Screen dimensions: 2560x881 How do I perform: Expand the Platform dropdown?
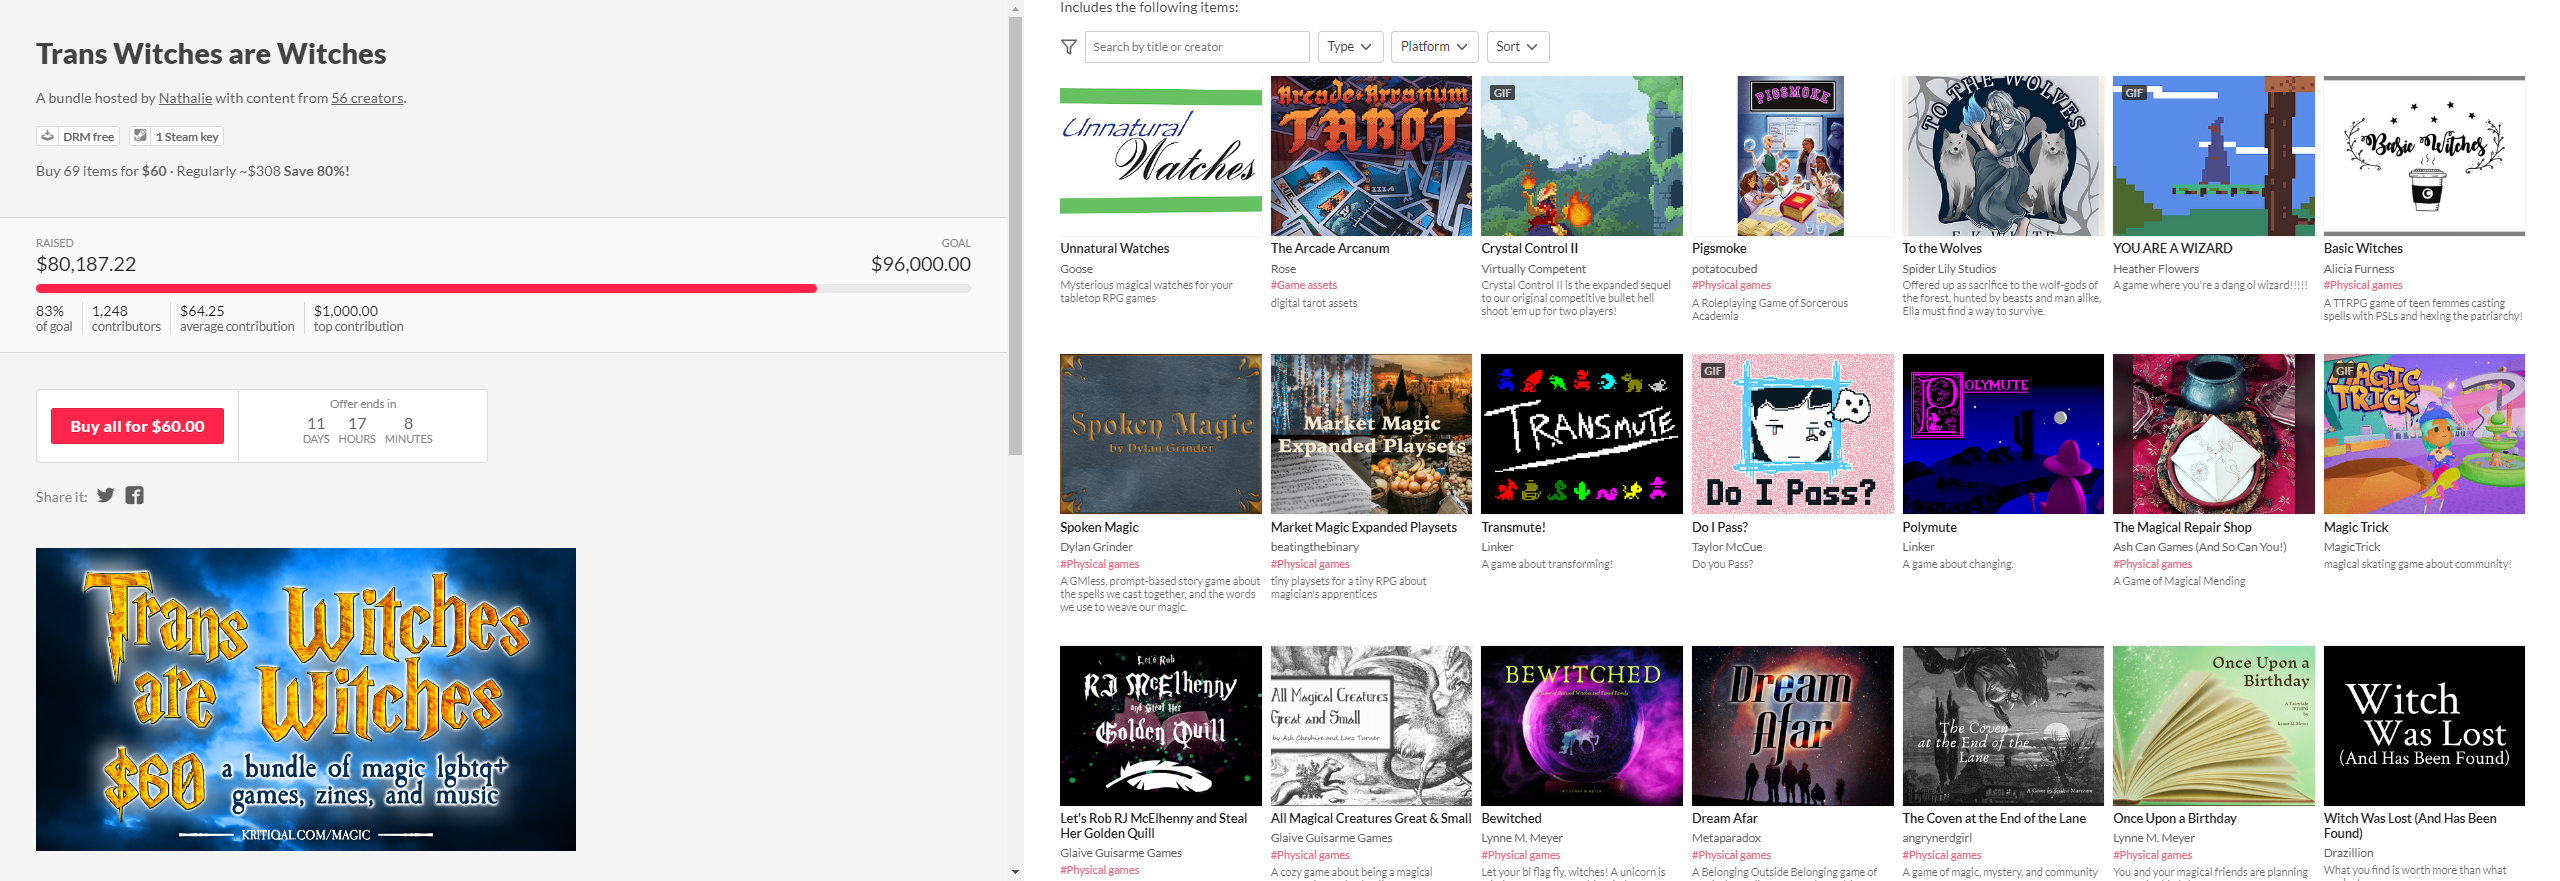pyautogui.click(x=1433, y=47)
